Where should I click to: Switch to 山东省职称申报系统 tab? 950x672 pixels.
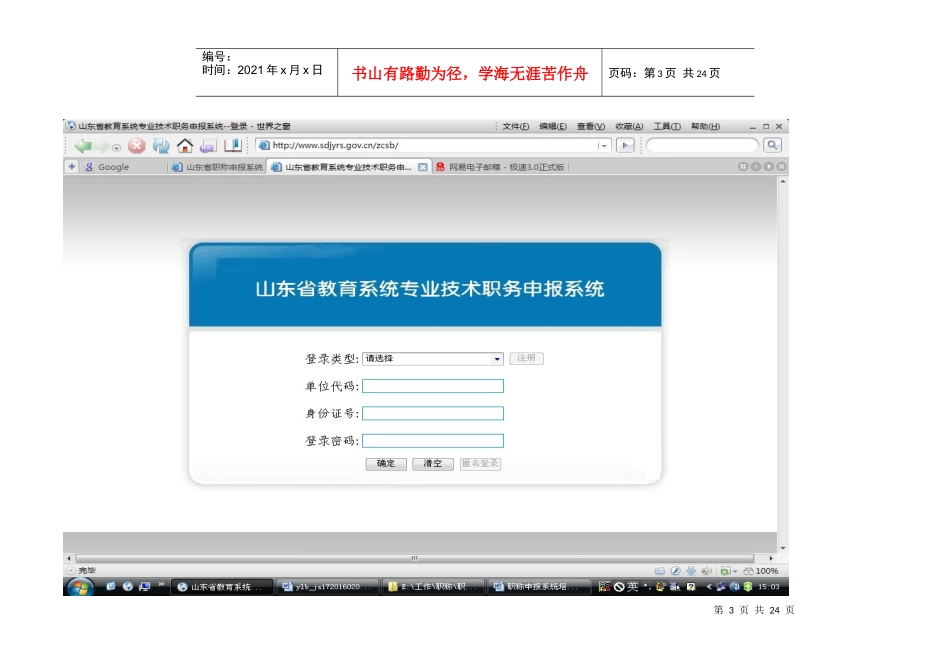coord(218,167)
